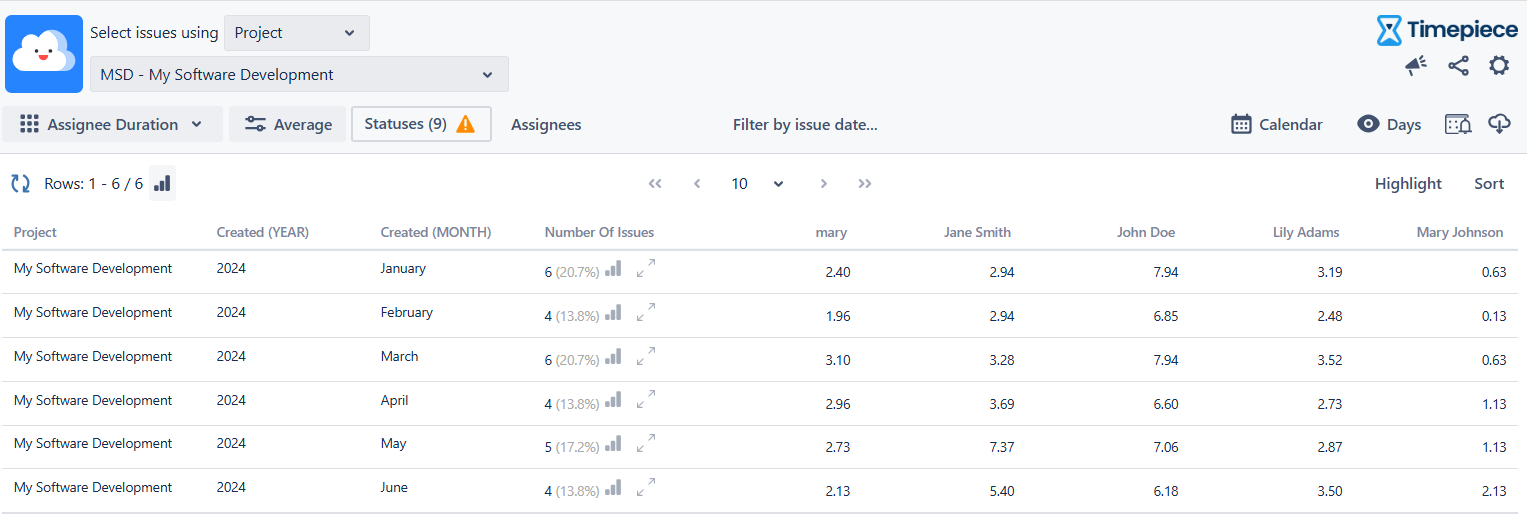Click Jane Smith value 7.37 in May
The height and width of the screenshot is (518, 1527).
(x=1001, y=447)
